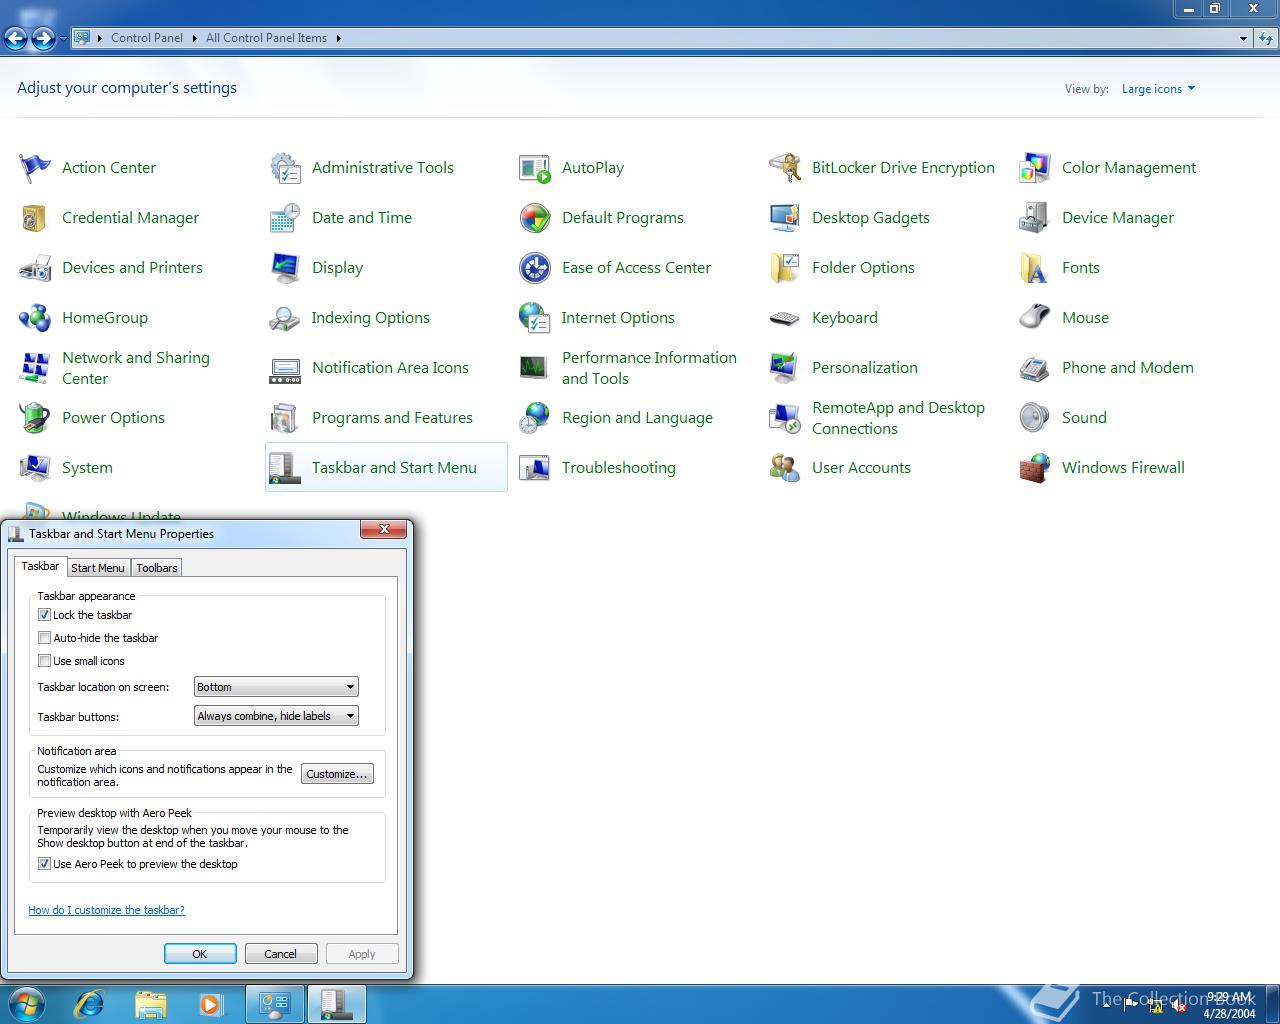Open the Sound speaker icon
1280x1024 pixels.
[1035, 418]
